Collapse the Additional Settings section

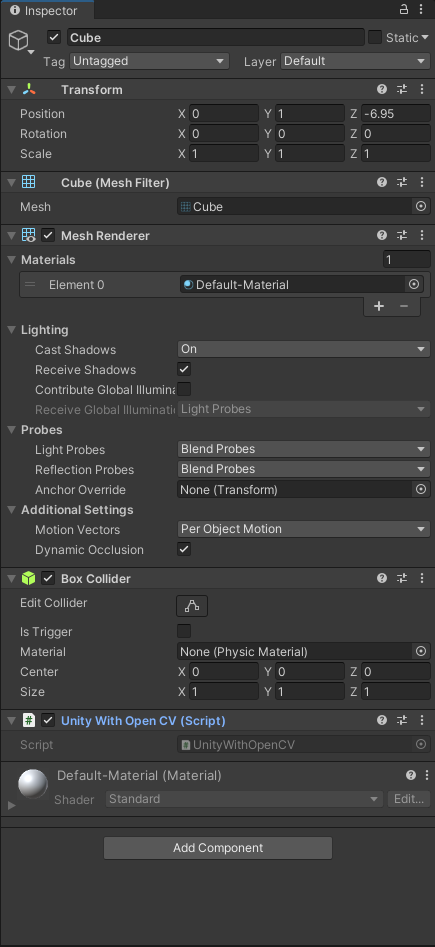[11, 510]
